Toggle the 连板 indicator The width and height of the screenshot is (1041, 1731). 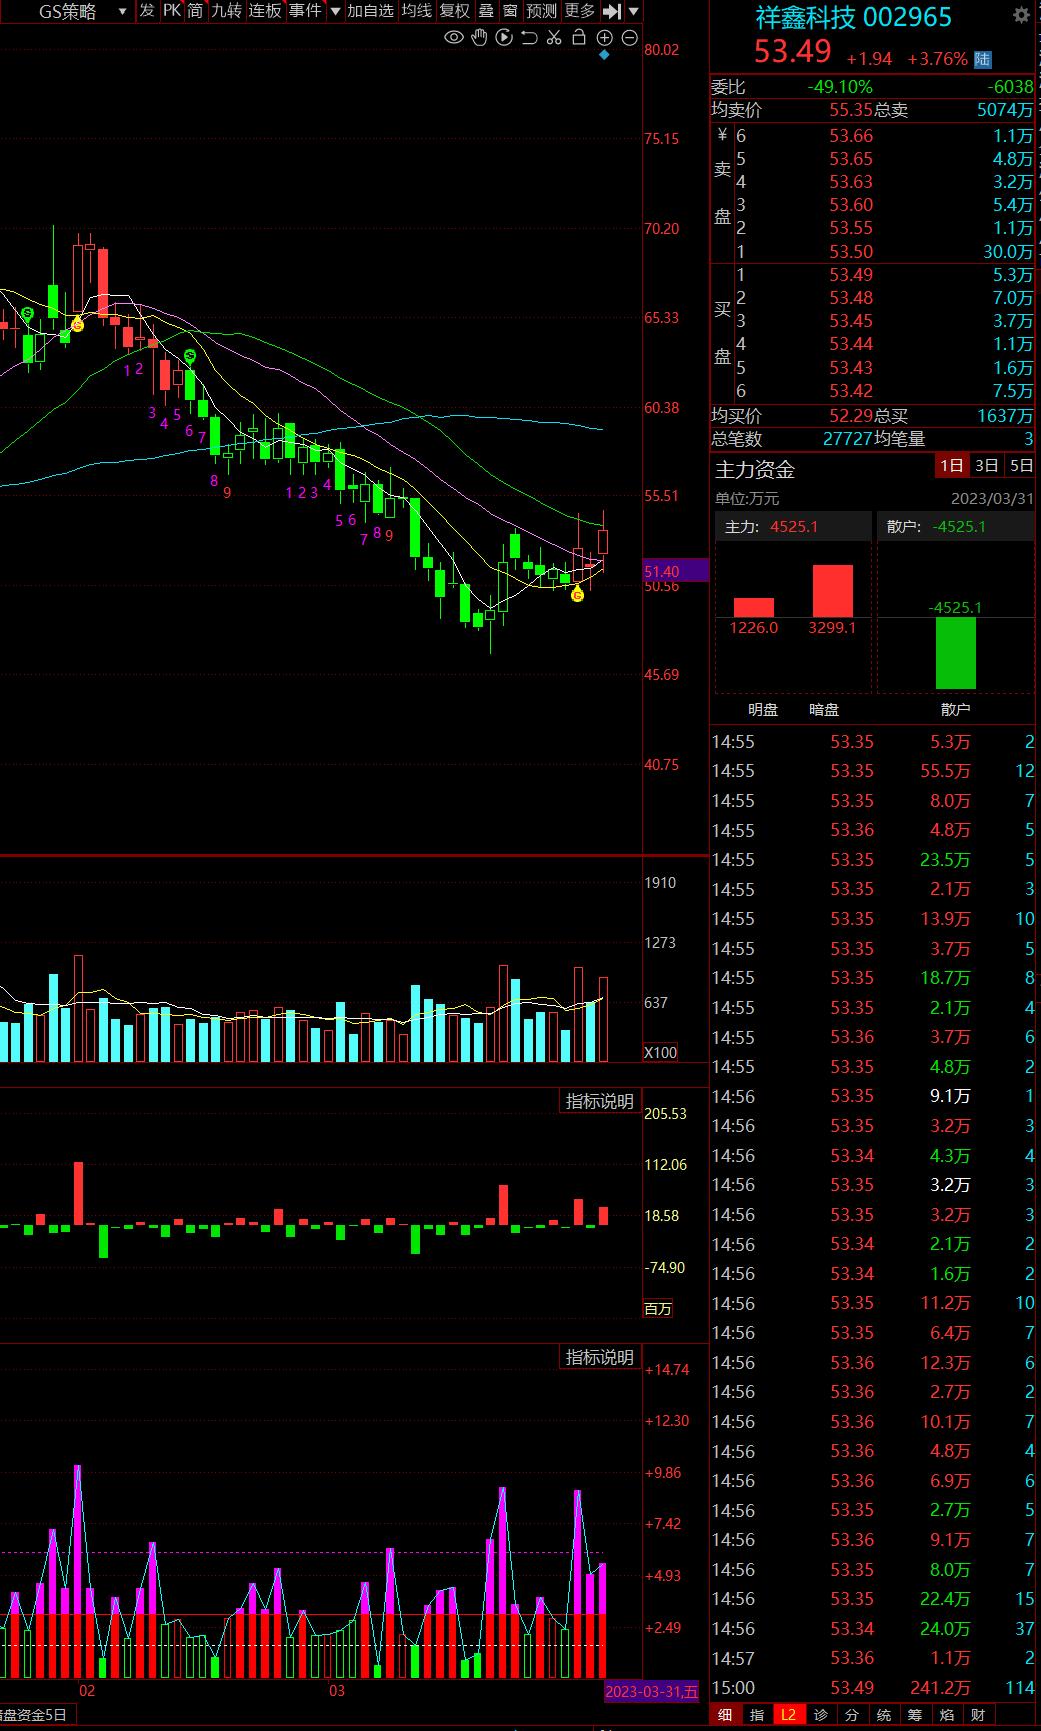[x=265, y=11]
